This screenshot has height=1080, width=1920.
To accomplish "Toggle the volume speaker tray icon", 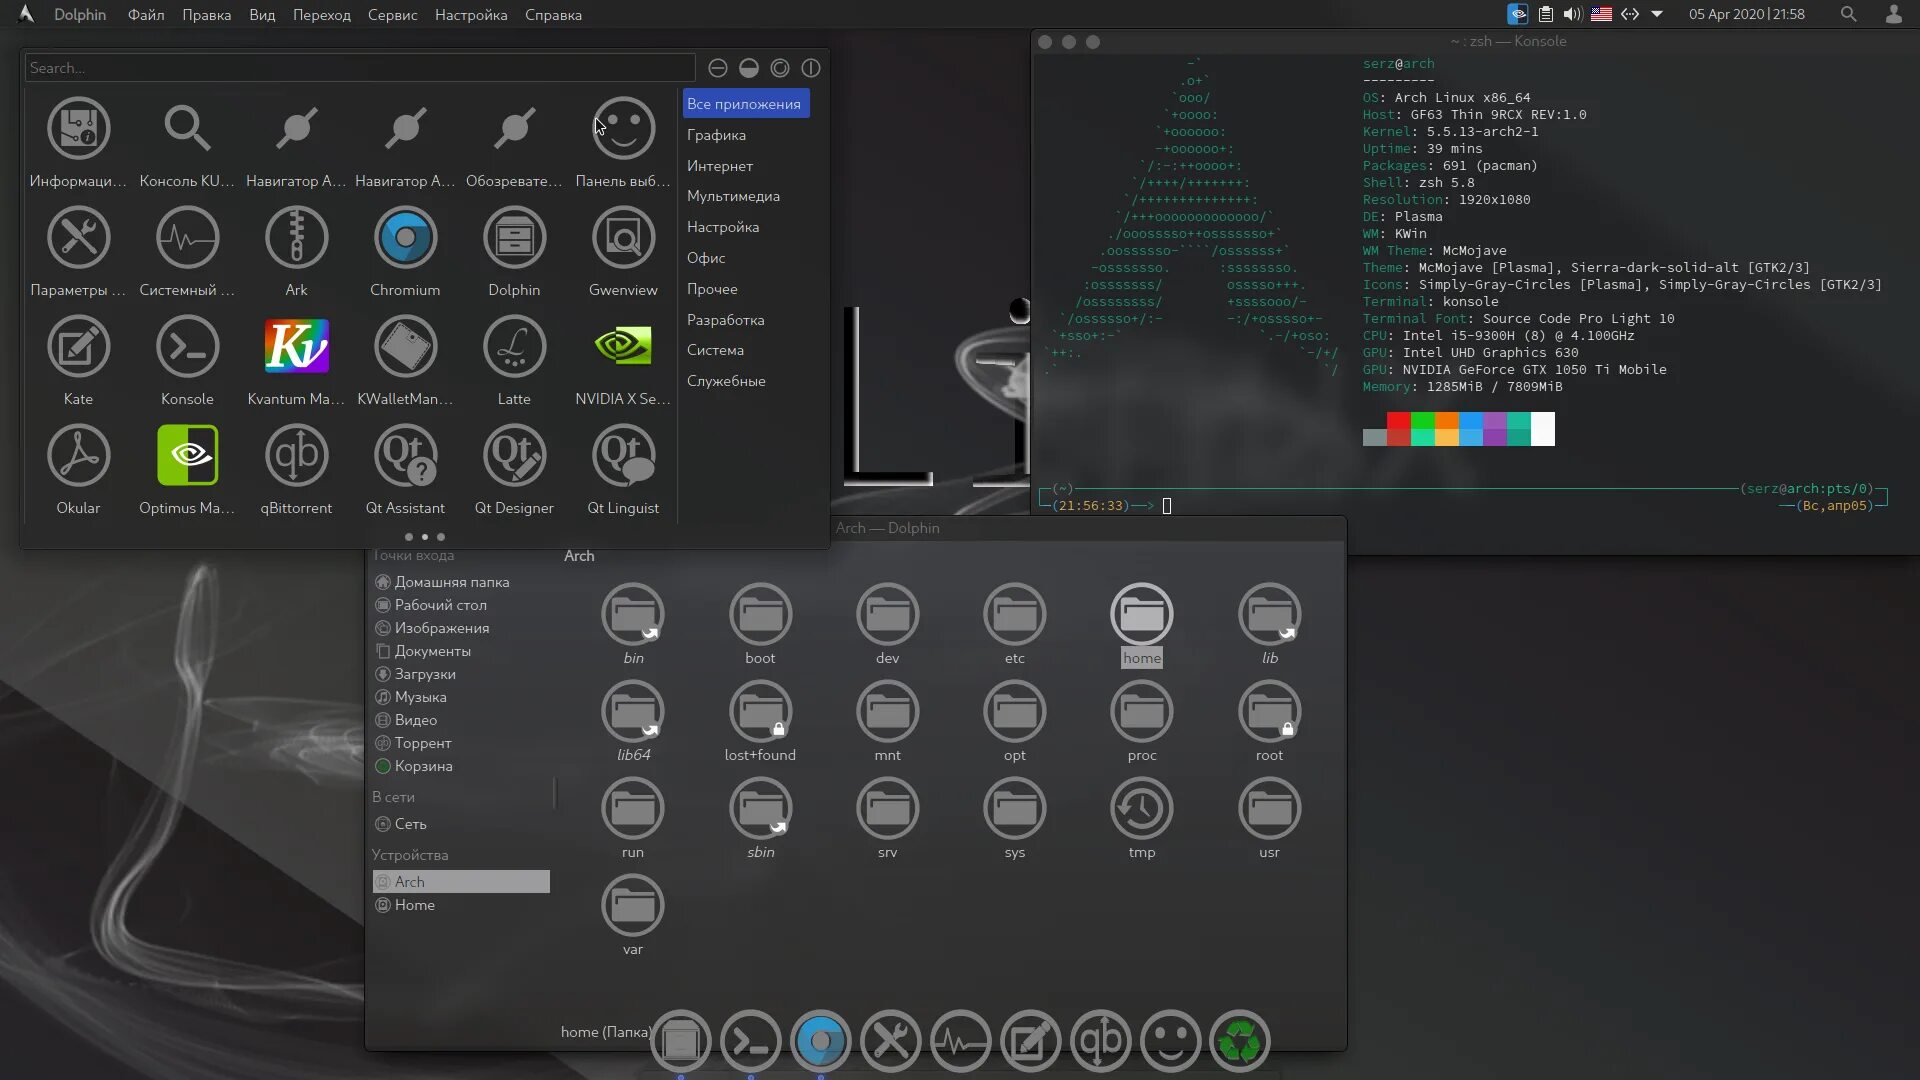I will point(1572,14).
